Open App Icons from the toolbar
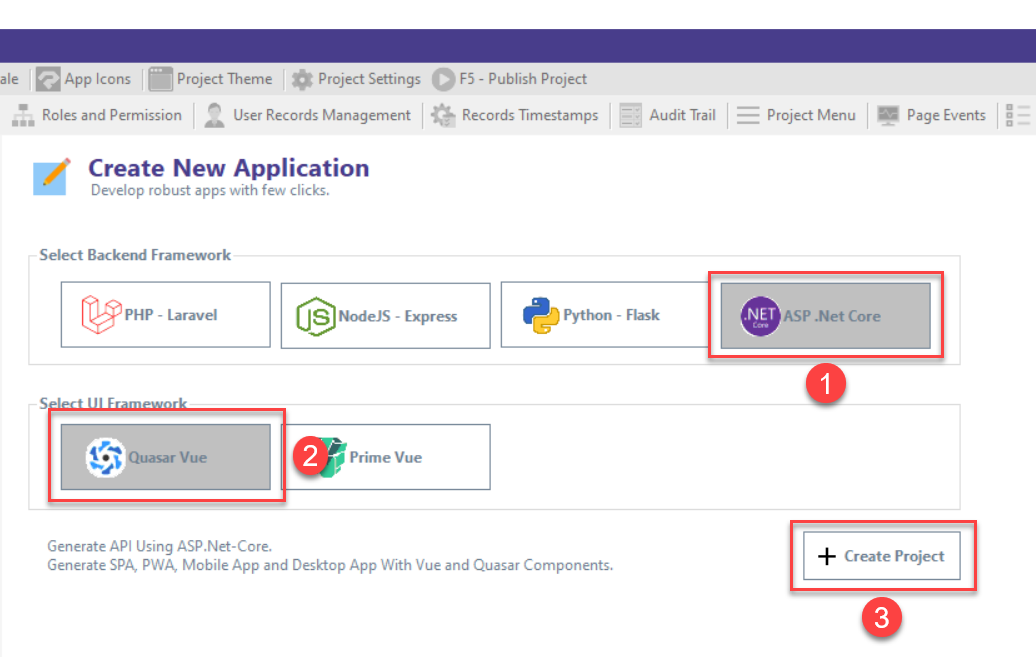This screenshot has width=1036, height=657. [x=84, y=79]
